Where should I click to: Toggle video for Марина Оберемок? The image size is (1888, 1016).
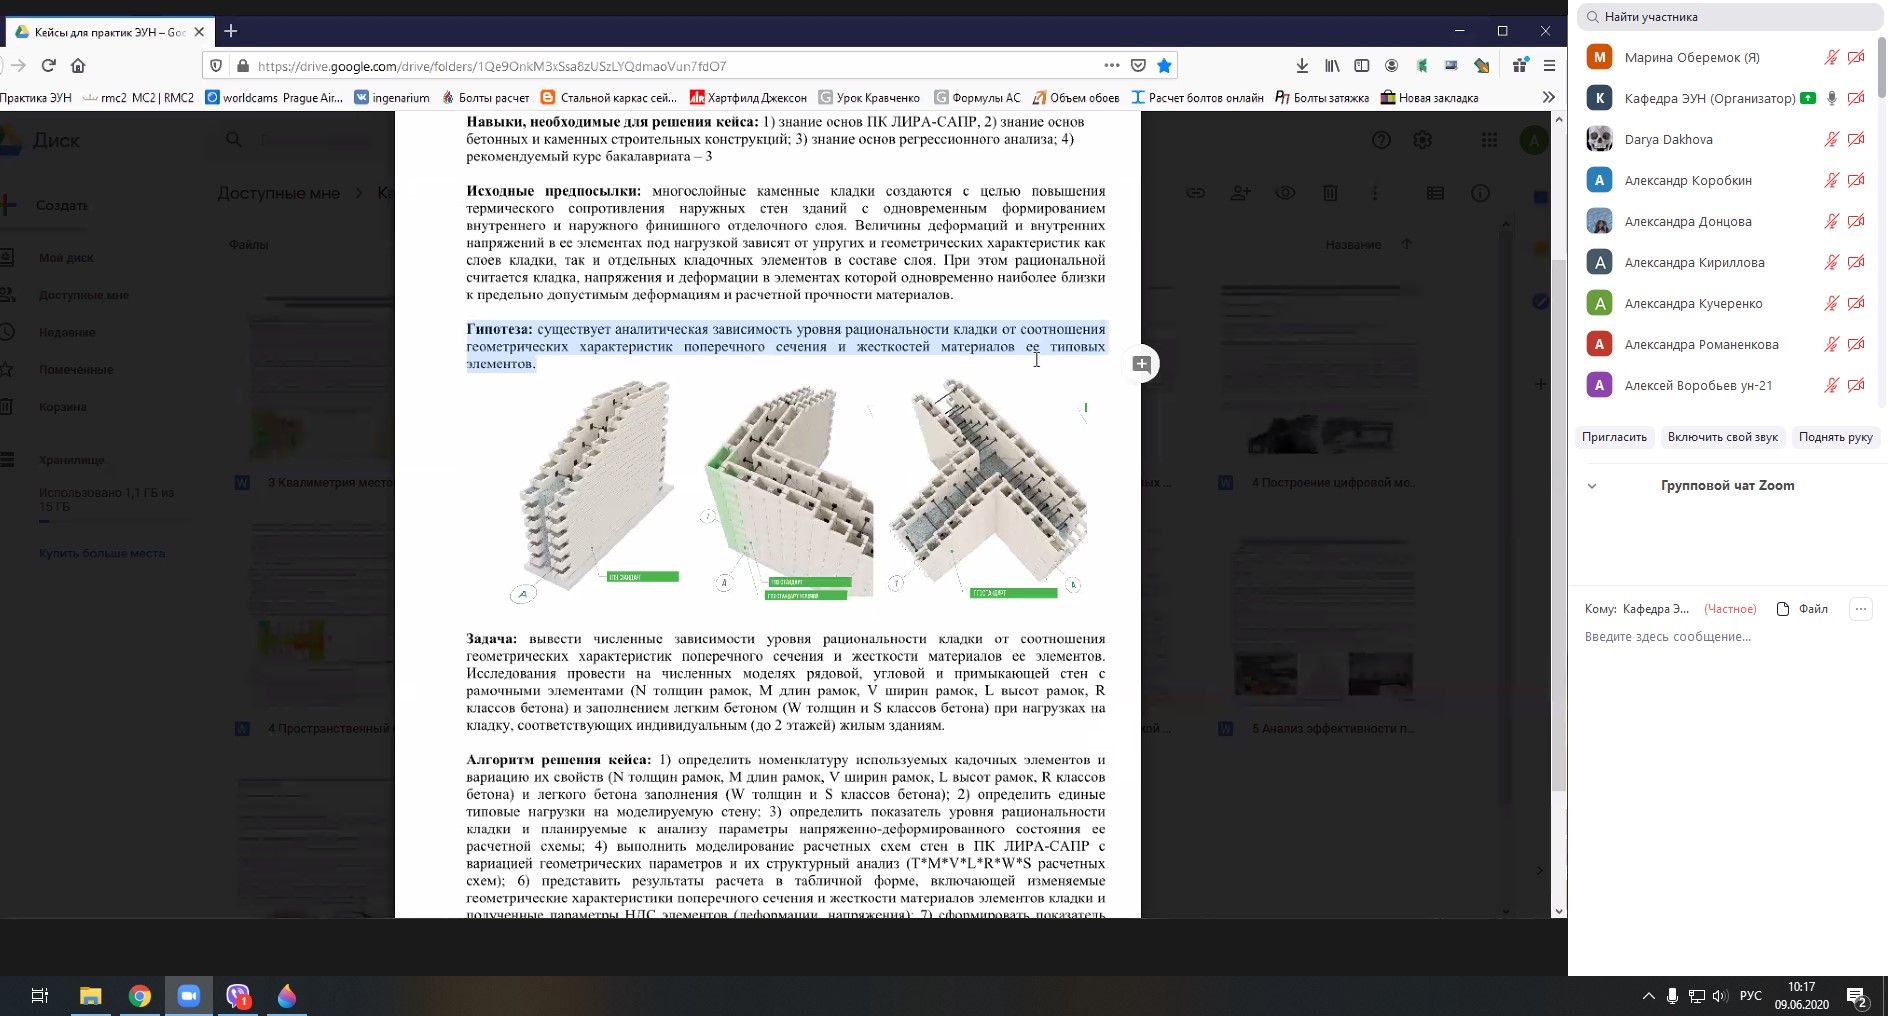click(x=1856, y=57)
